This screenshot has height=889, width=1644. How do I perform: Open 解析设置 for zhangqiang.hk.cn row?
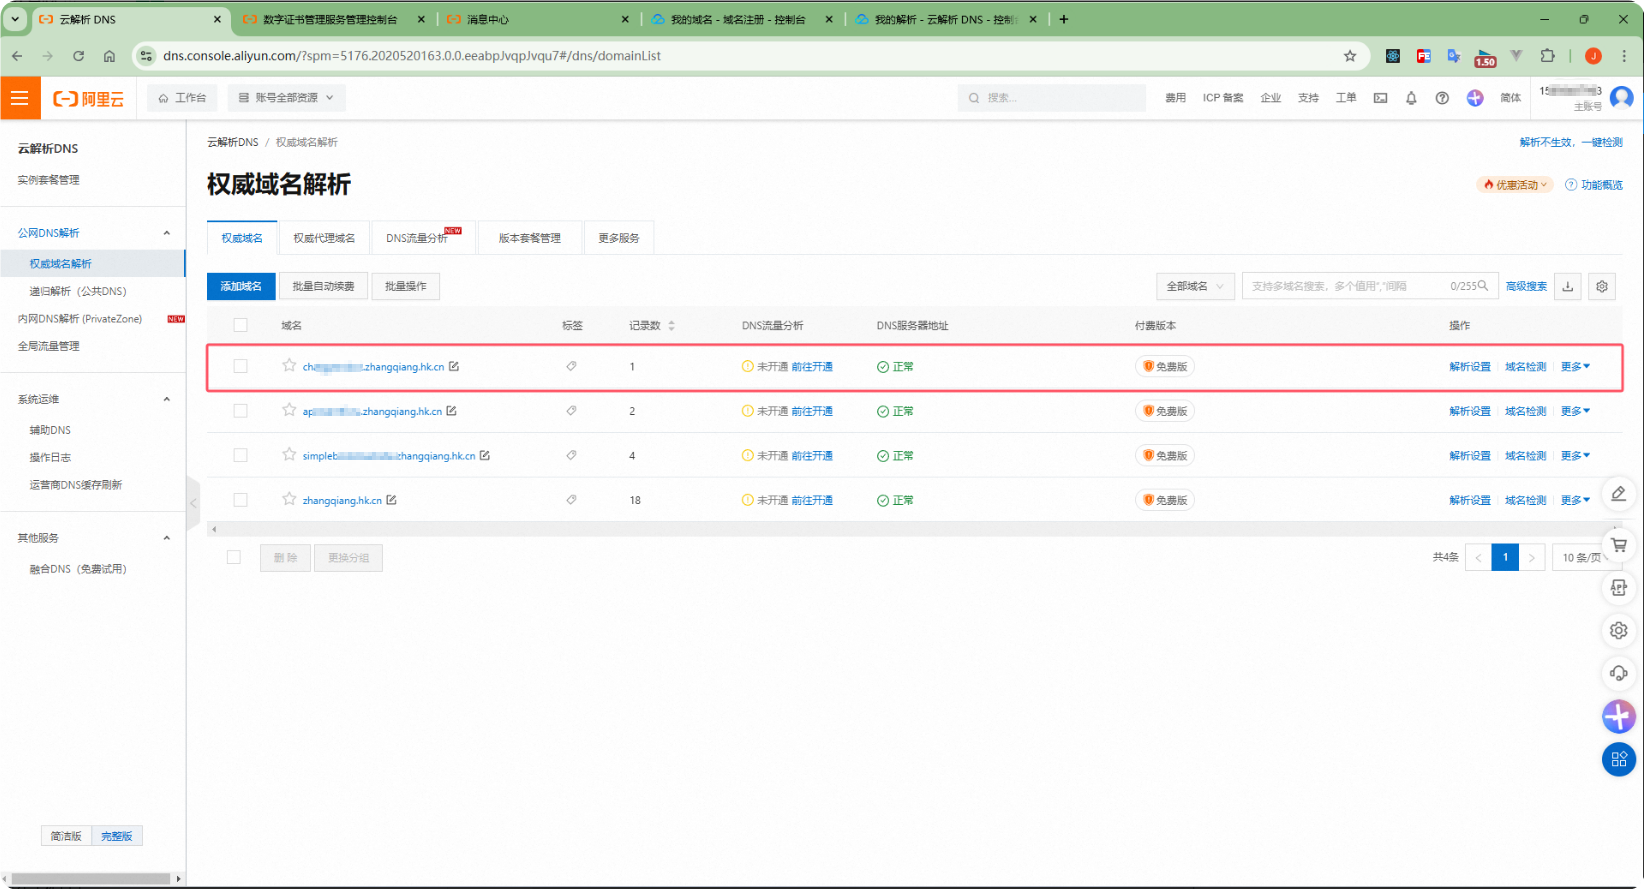(x=1470, y=500)
